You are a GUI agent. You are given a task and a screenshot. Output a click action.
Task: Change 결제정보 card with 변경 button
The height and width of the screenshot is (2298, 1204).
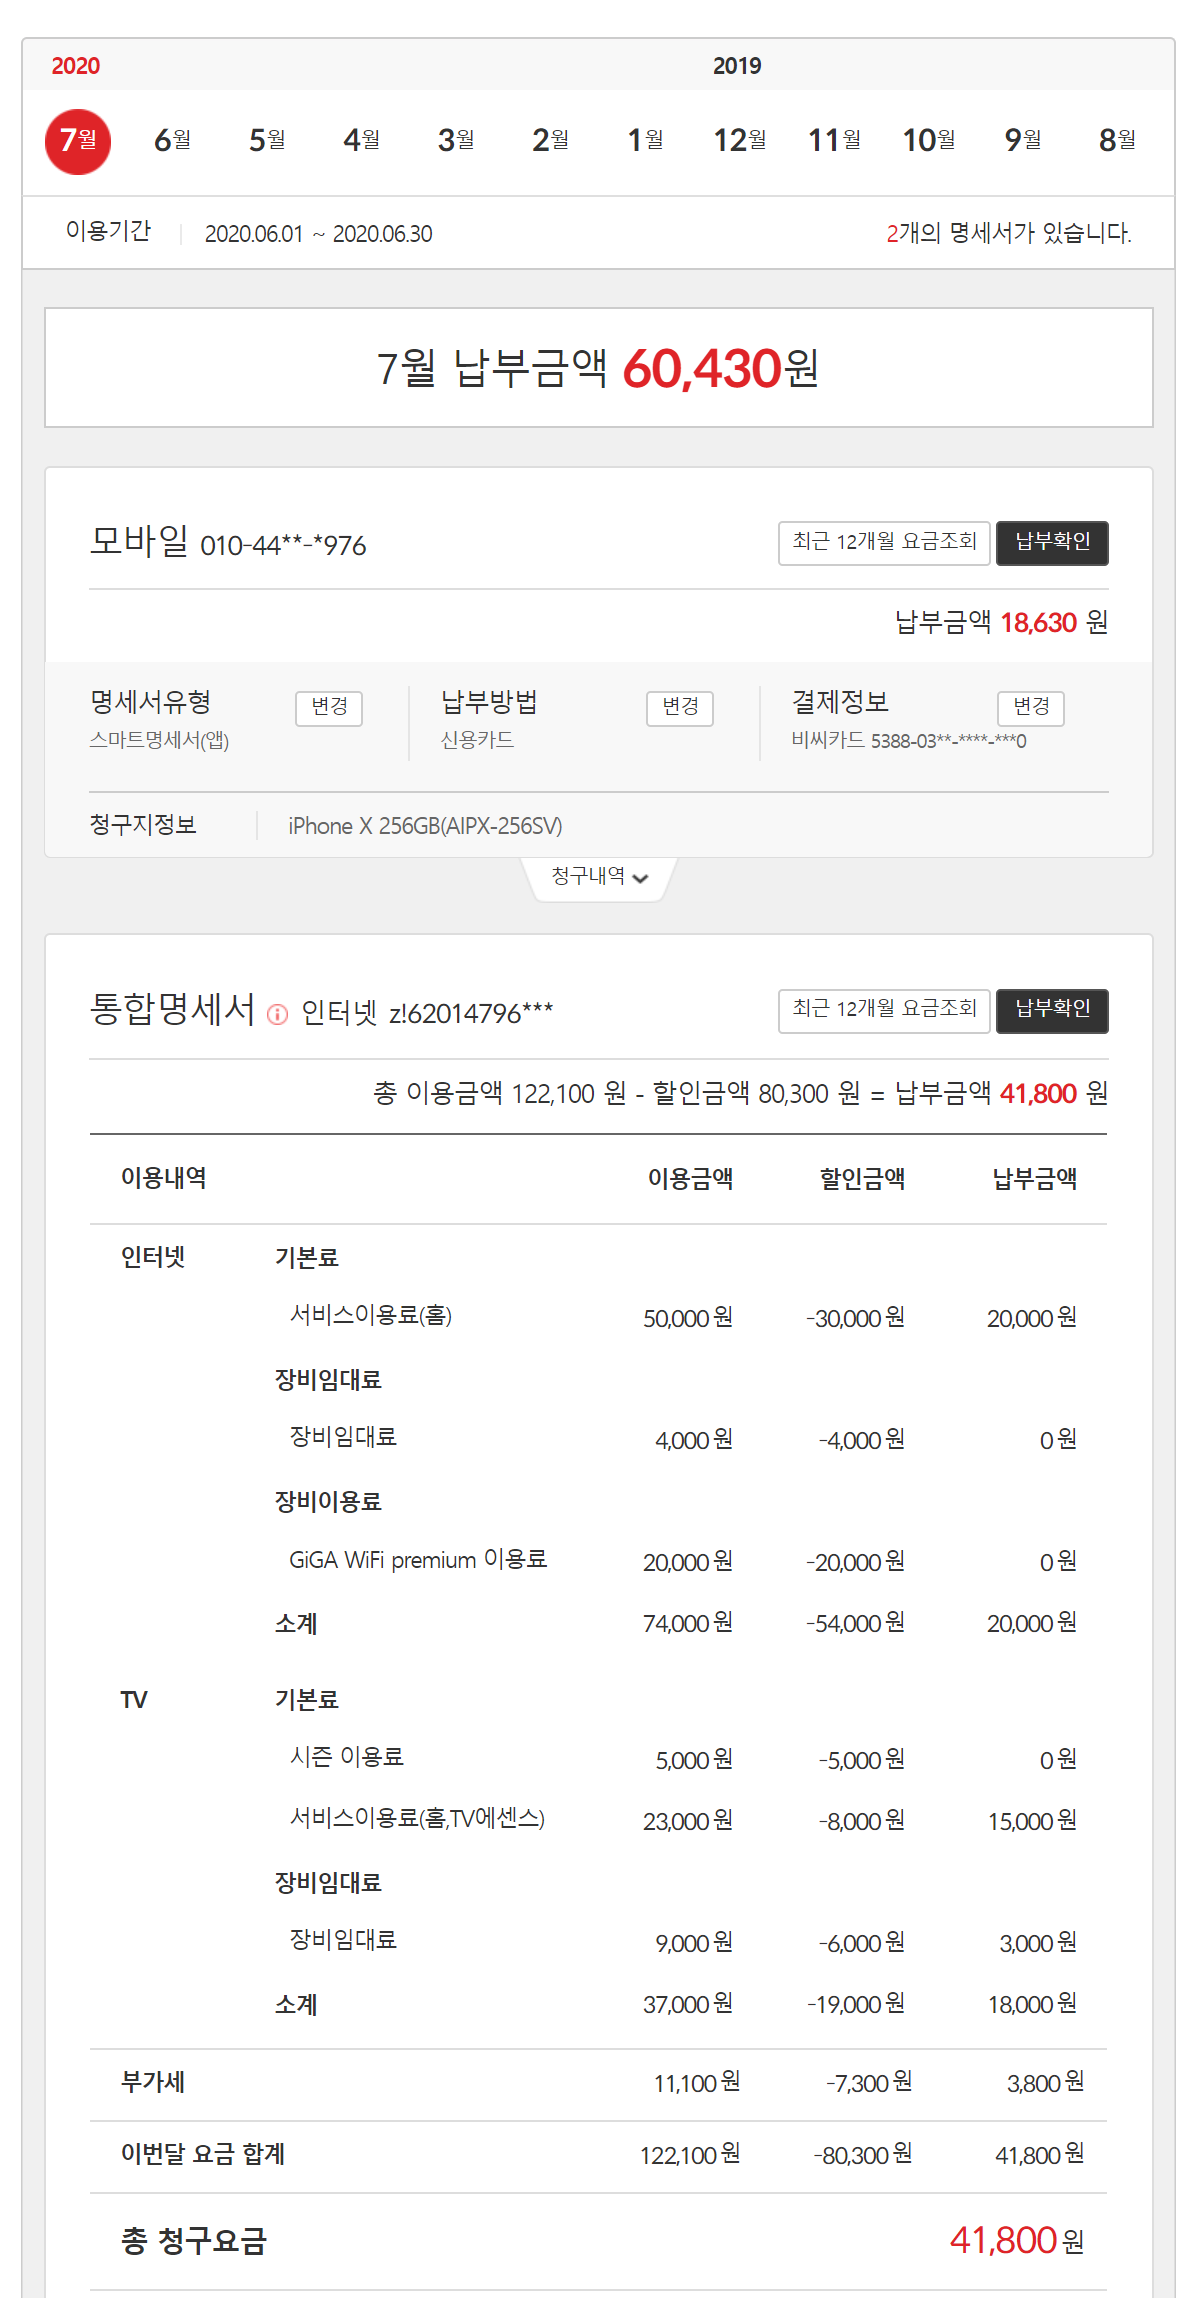pyautogui.click(x=1031, y=707)
